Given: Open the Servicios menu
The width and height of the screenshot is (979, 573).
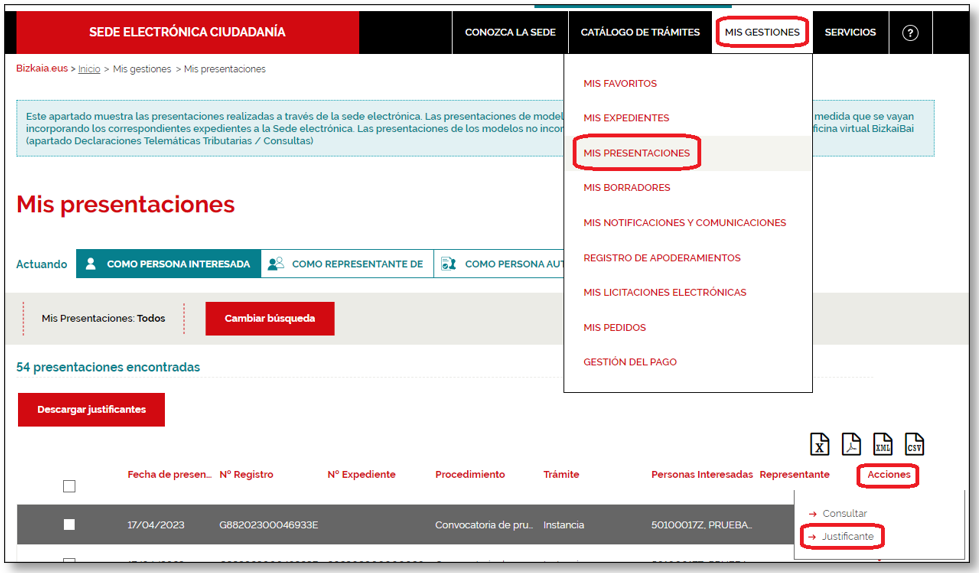Looking at the screenshot, I should pyautogui.click(x=850, y=32).
